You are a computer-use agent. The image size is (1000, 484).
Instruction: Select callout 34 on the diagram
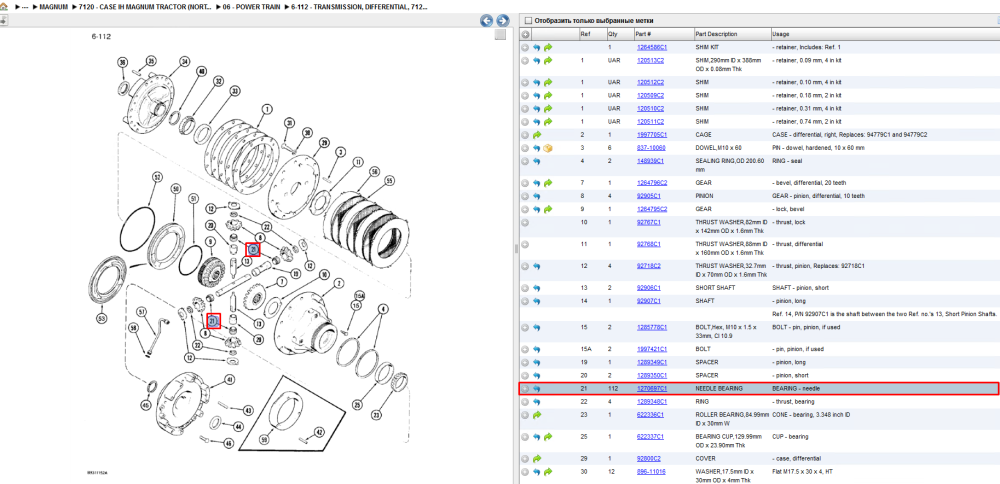[x=184, y=62]
